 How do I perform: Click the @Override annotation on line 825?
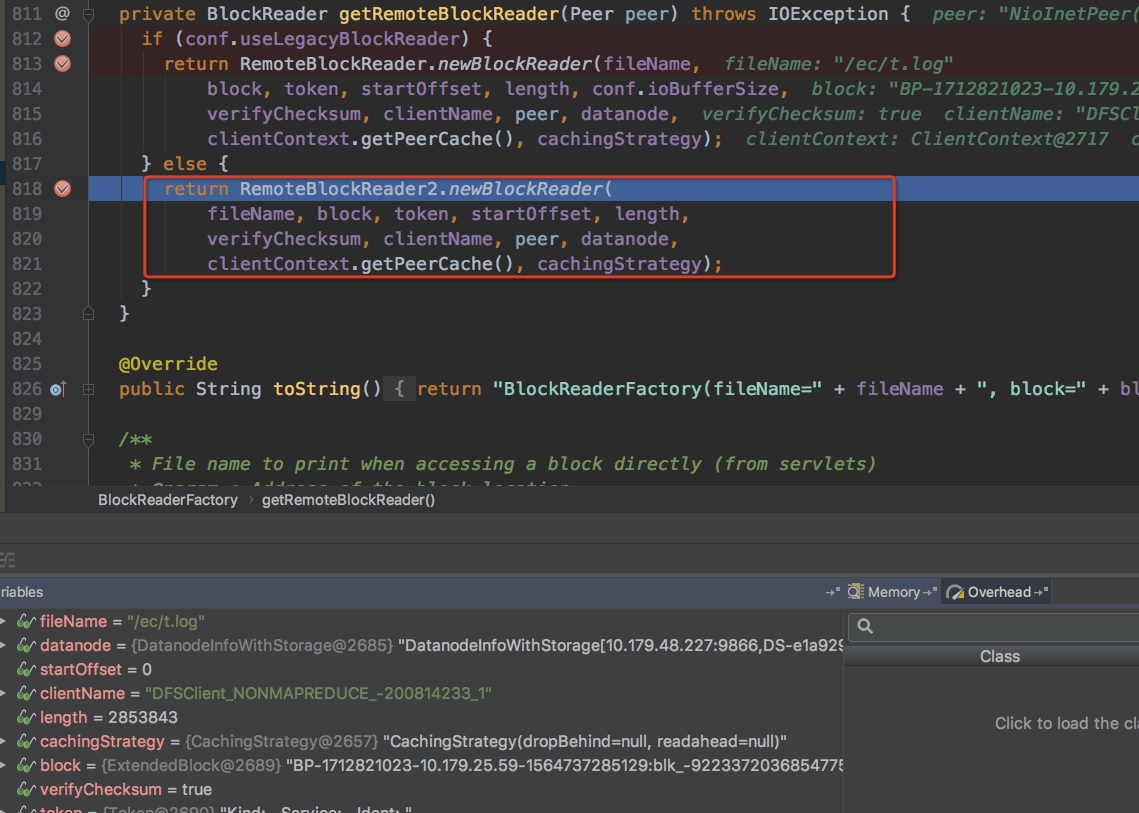pos(169,363)
